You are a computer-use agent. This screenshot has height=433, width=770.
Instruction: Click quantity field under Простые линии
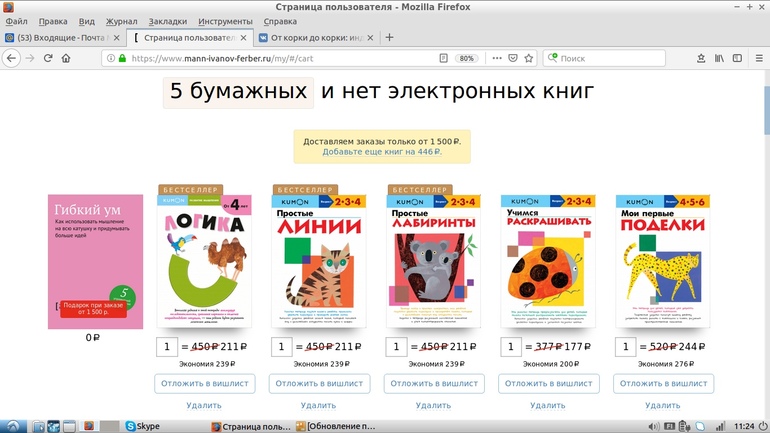click(281, 347)
